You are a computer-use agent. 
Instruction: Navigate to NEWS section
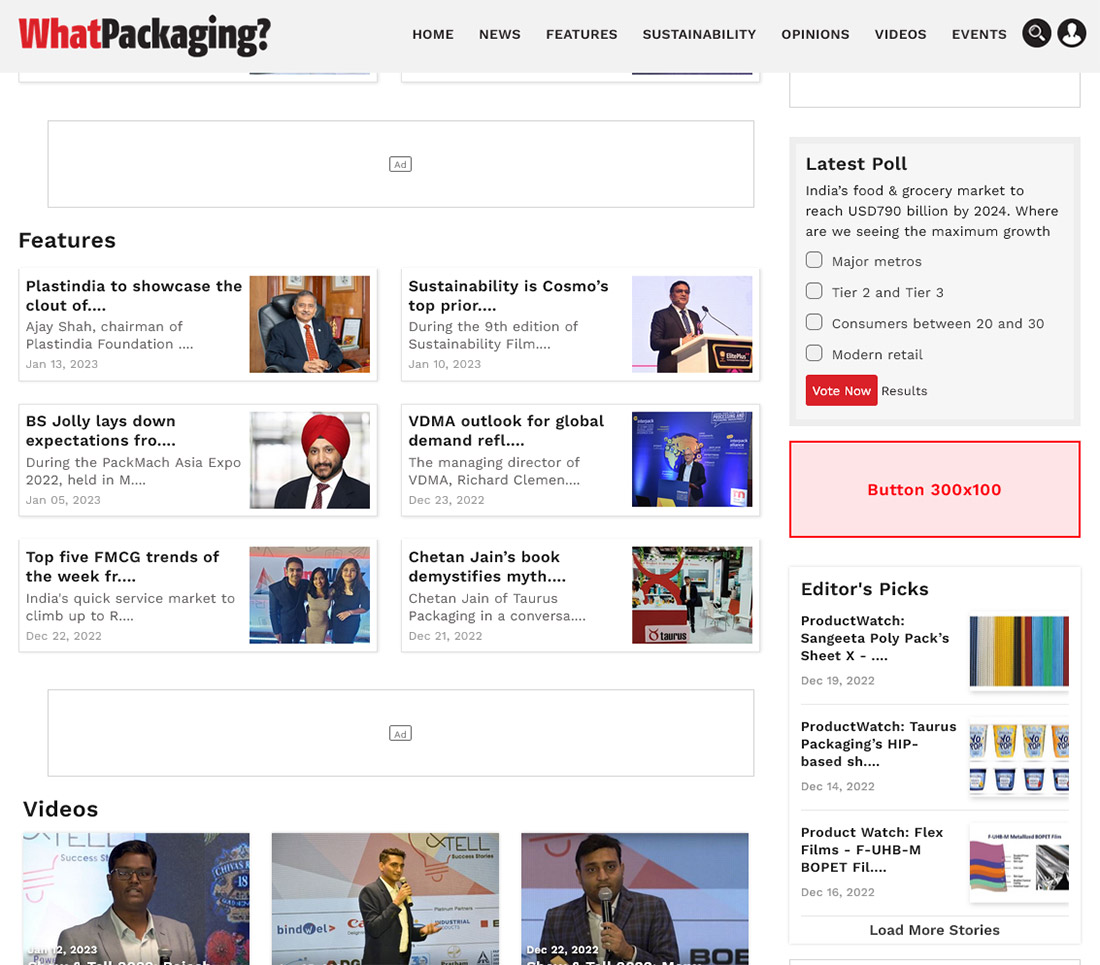(x=499, y=34)
